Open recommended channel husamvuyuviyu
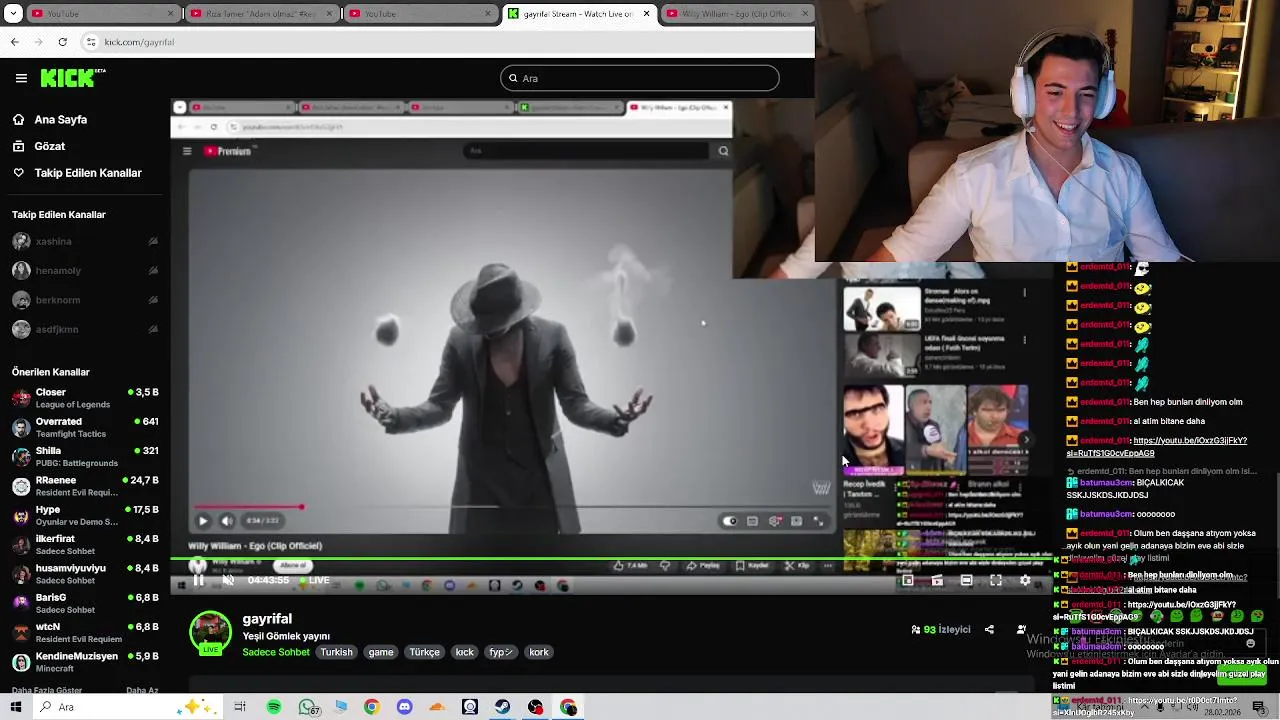Viewport: 1280px width, 720px height. pos(85,574)
